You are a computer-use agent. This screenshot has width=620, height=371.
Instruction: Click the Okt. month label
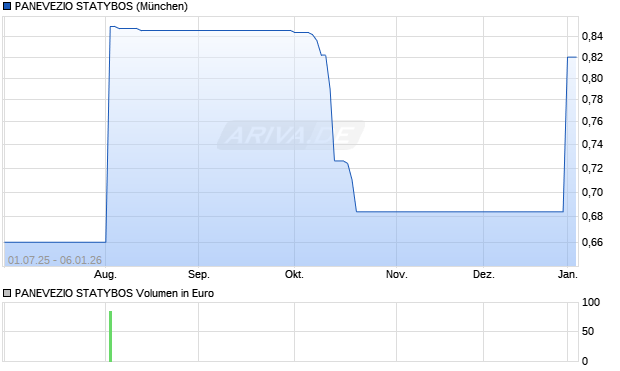294,274
